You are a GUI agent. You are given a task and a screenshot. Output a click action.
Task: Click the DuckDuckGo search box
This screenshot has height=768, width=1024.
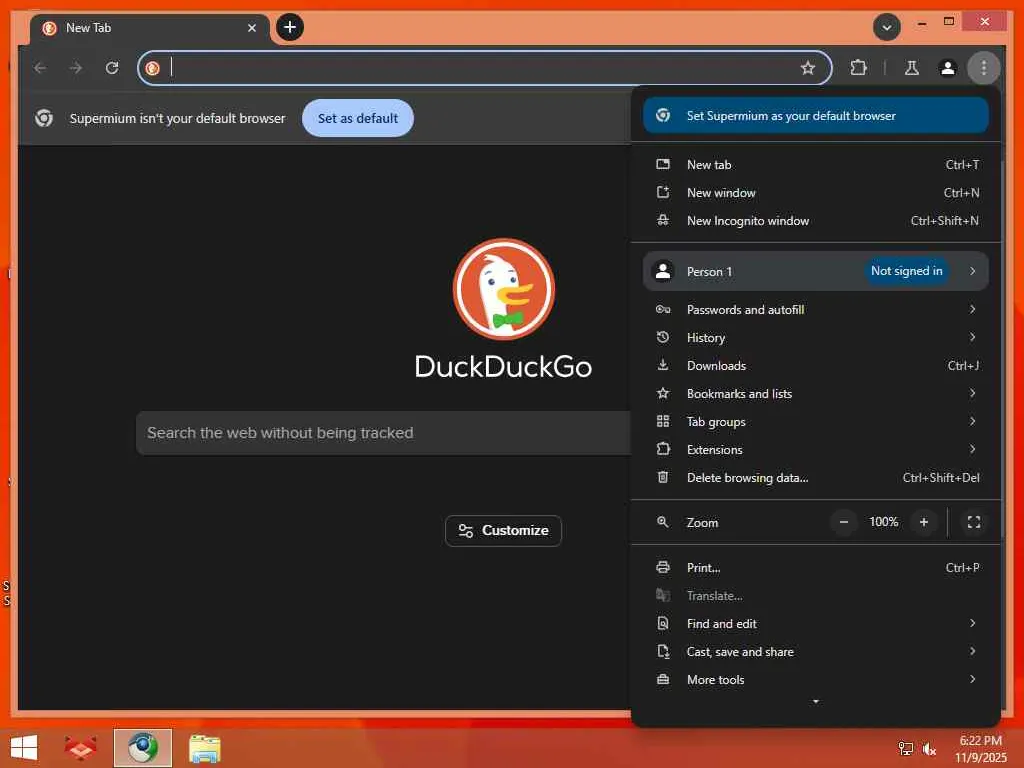point(384,433)
